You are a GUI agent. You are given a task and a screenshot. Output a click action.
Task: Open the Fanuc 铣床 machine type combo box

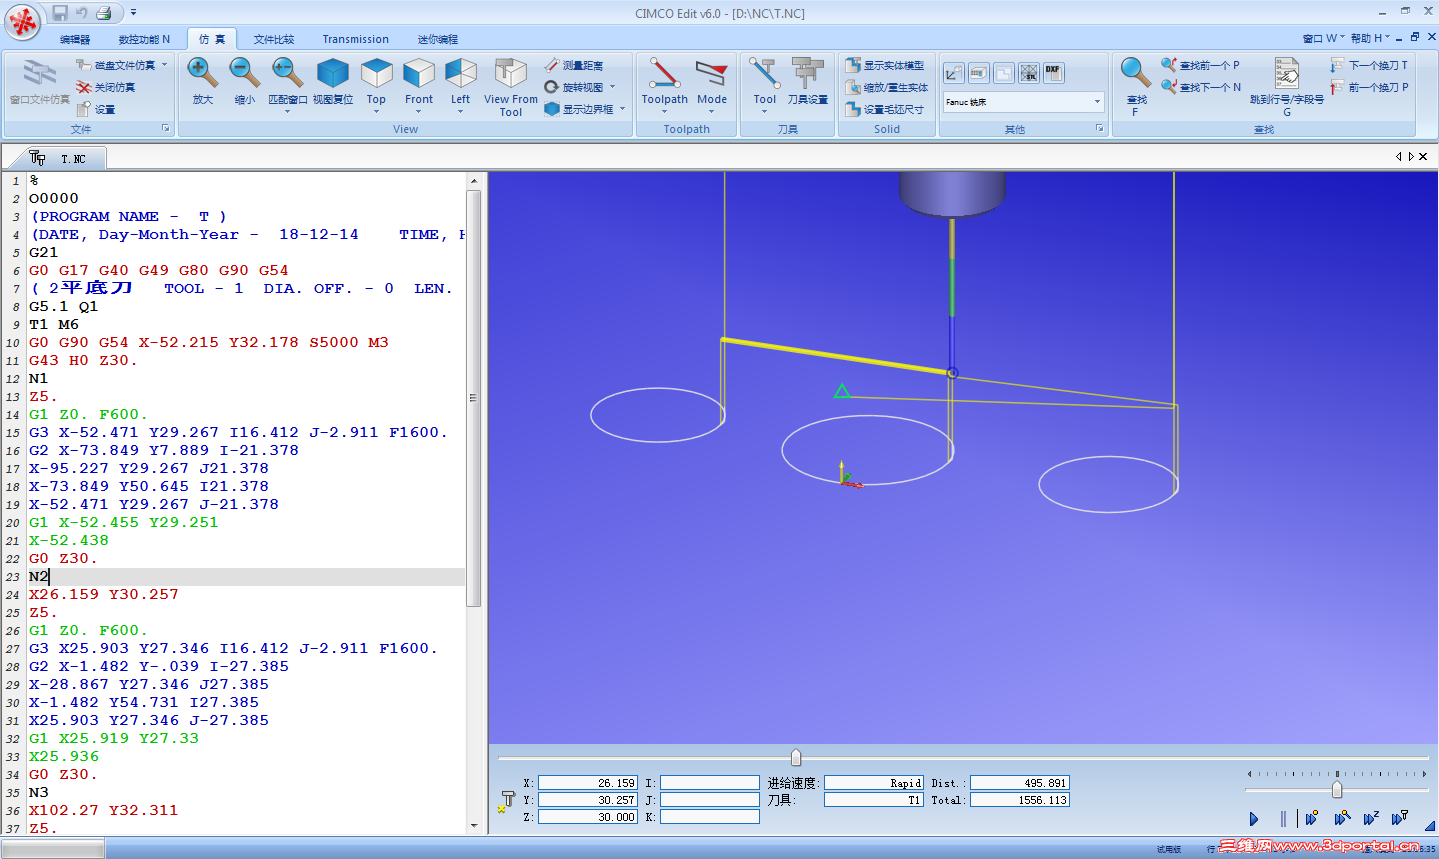coord(1023,102)
